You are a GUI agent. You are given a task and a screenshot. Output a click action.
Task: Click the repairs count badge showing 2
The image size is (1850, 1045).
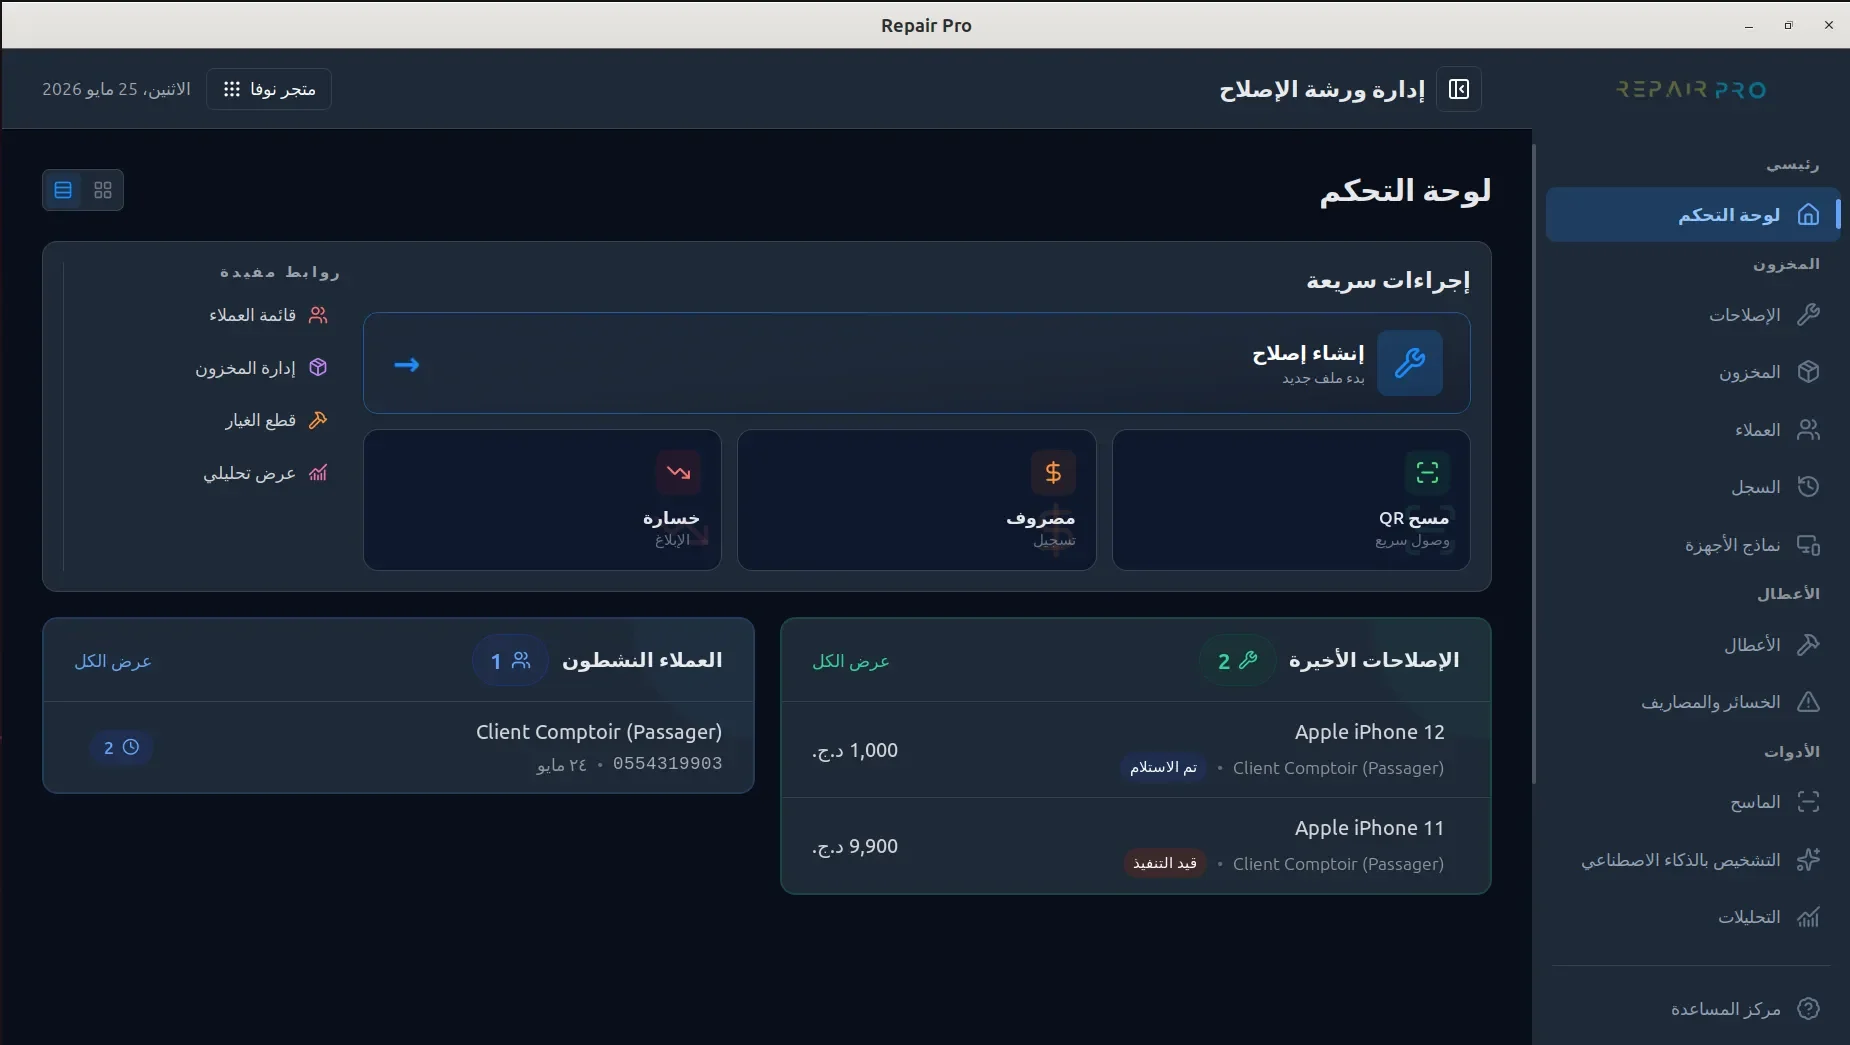pyautogui.click(x=1237, y=661)
